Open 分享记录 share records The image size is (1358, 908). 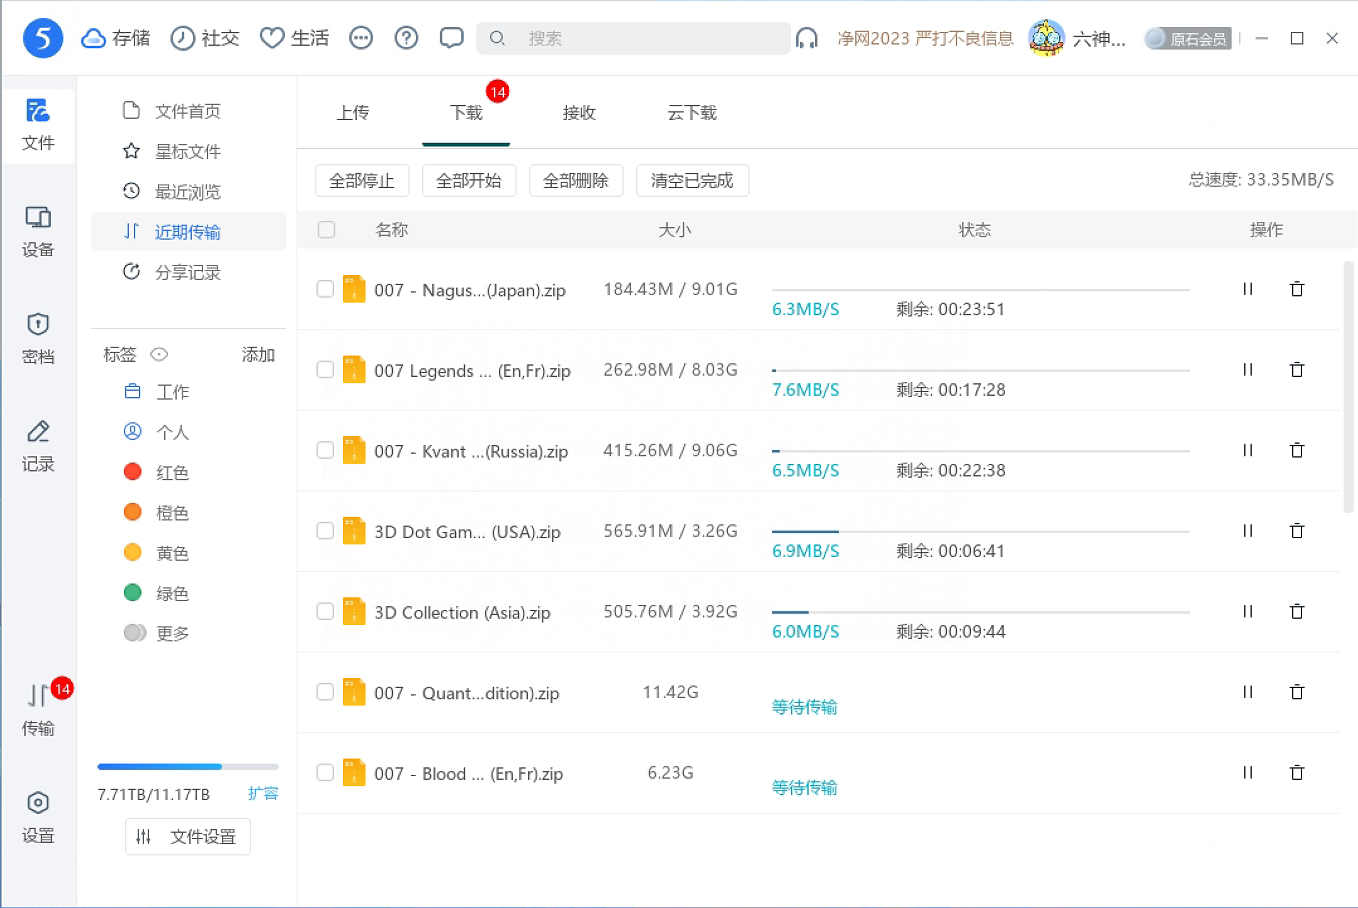[x=188, y=272]
